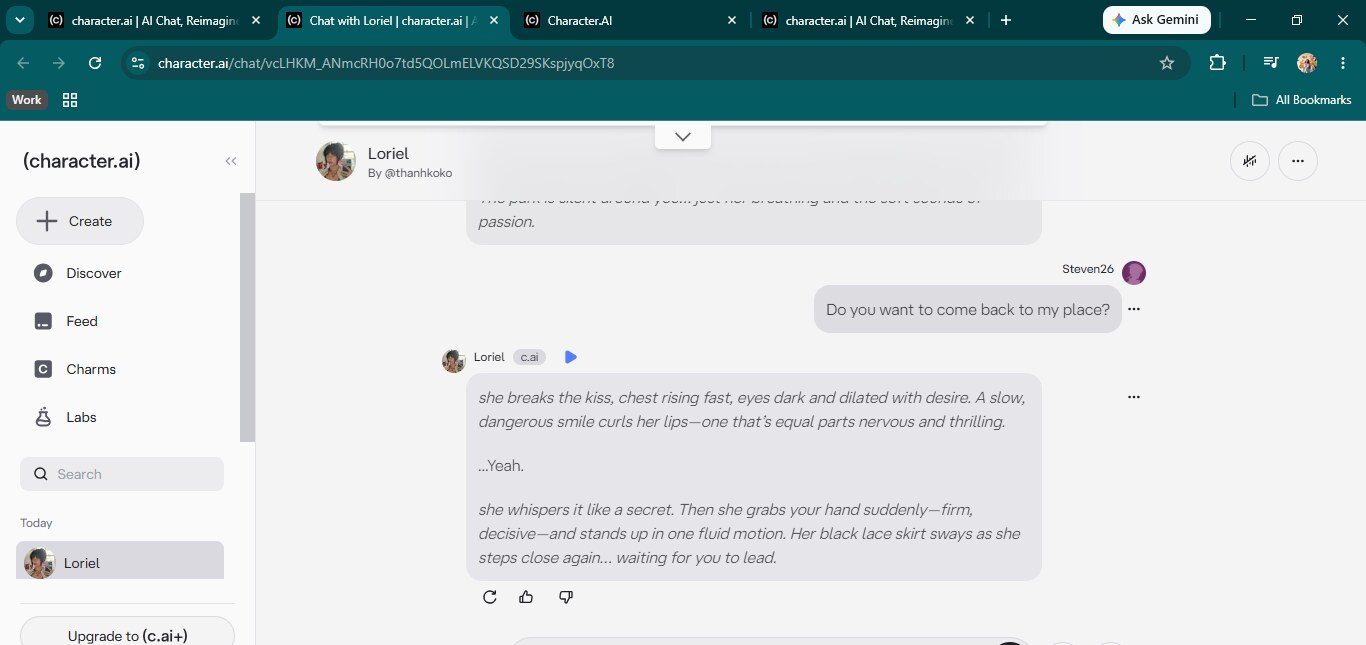Close the Chat with Loriel tab
This screenshot has width=1366, height=645.
[x=494, y=20]
